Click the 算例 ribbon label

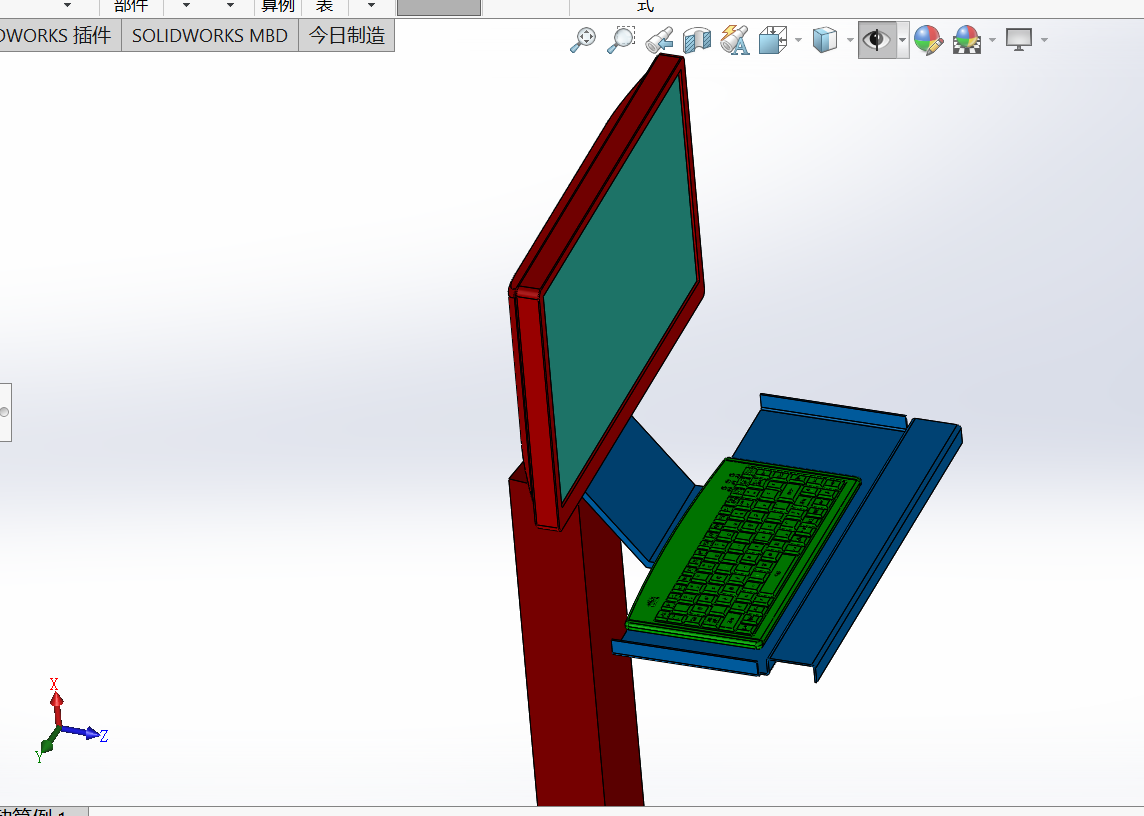(278, 6)
